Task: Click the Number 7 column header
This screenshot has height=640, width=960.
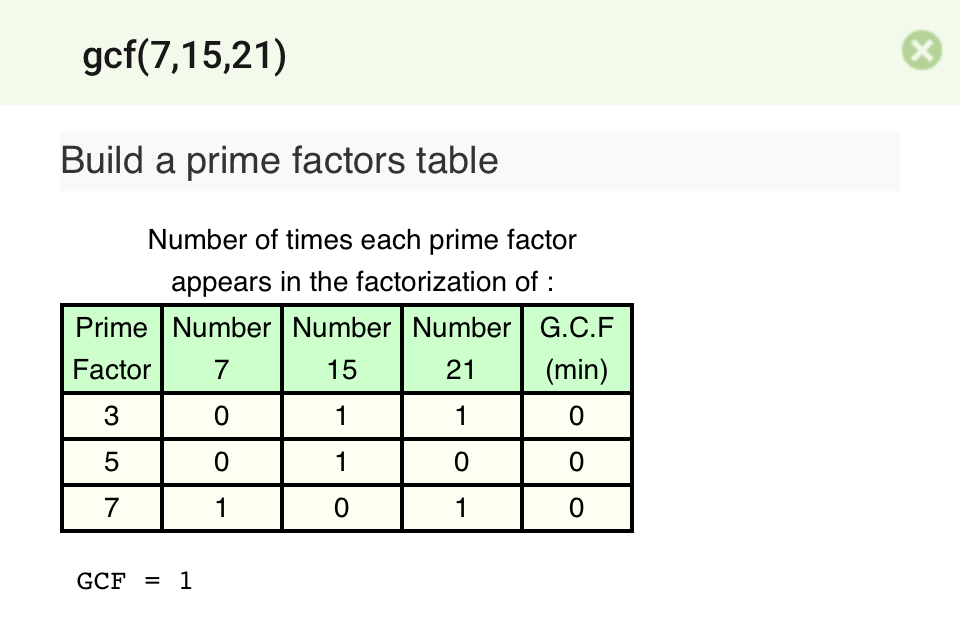Action: point(222,348)
